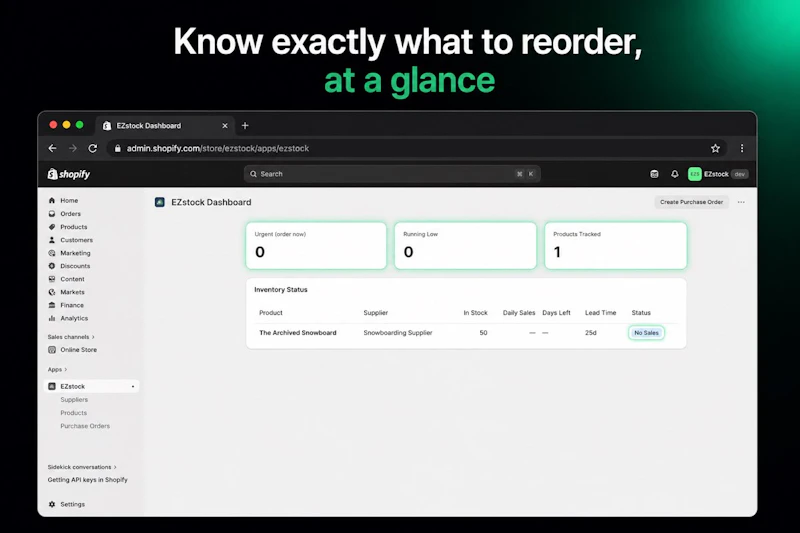Expand Sidekick conversations
The image size is (800, 533).
[x=82, y=467]
